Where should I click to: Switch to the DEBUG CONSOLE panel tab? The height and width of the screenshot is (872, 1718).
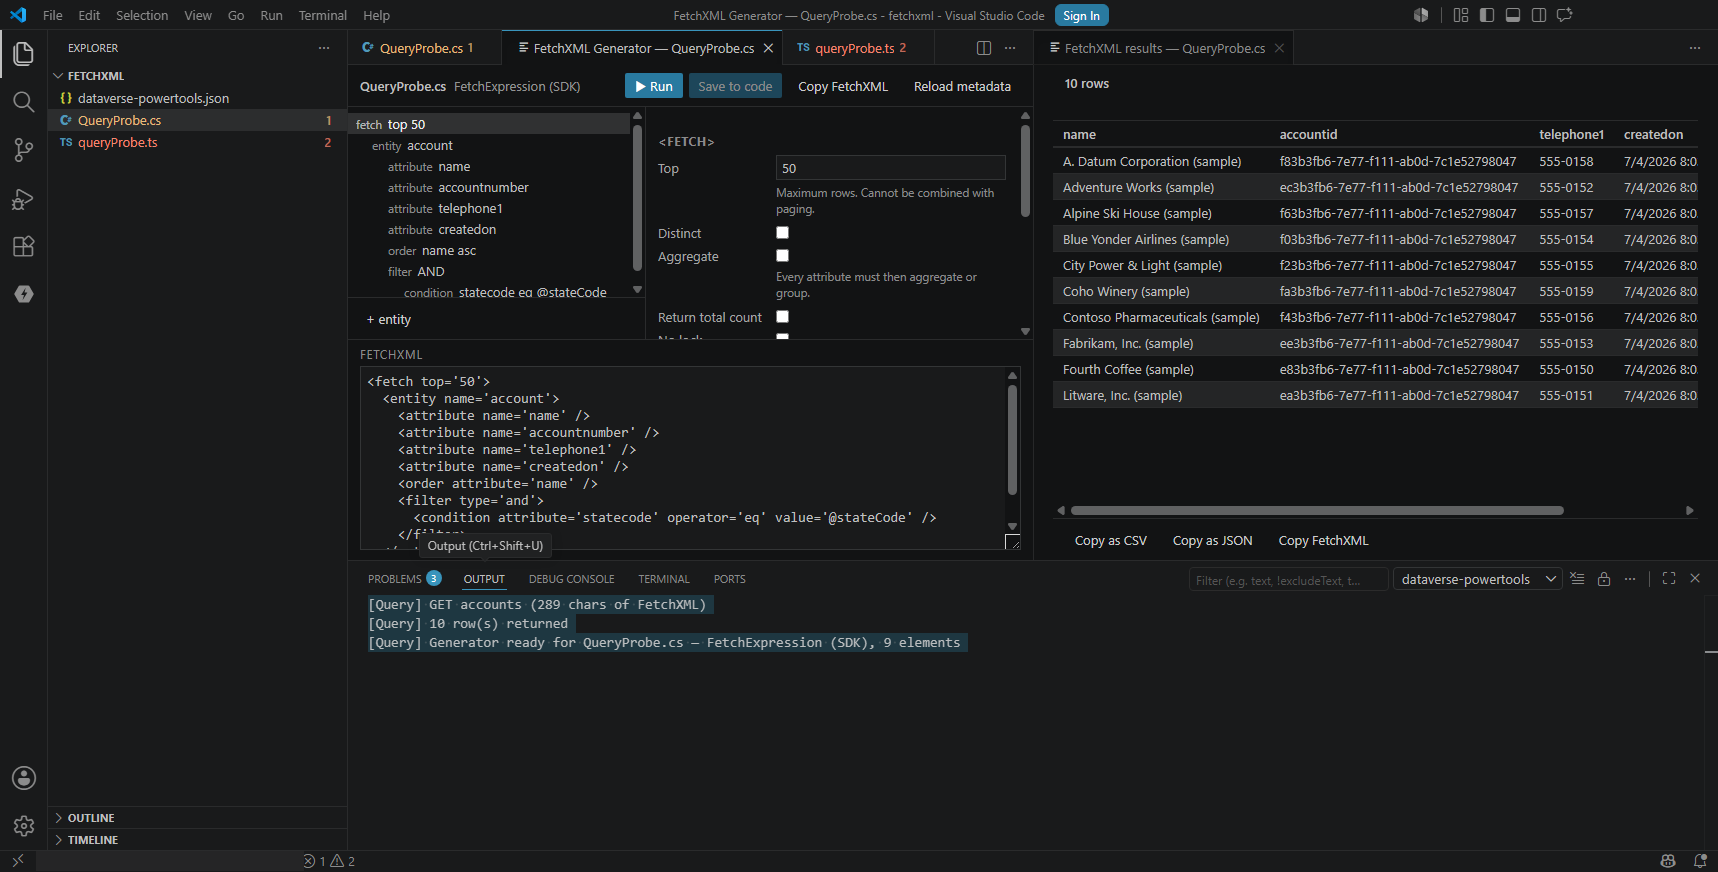571,579
